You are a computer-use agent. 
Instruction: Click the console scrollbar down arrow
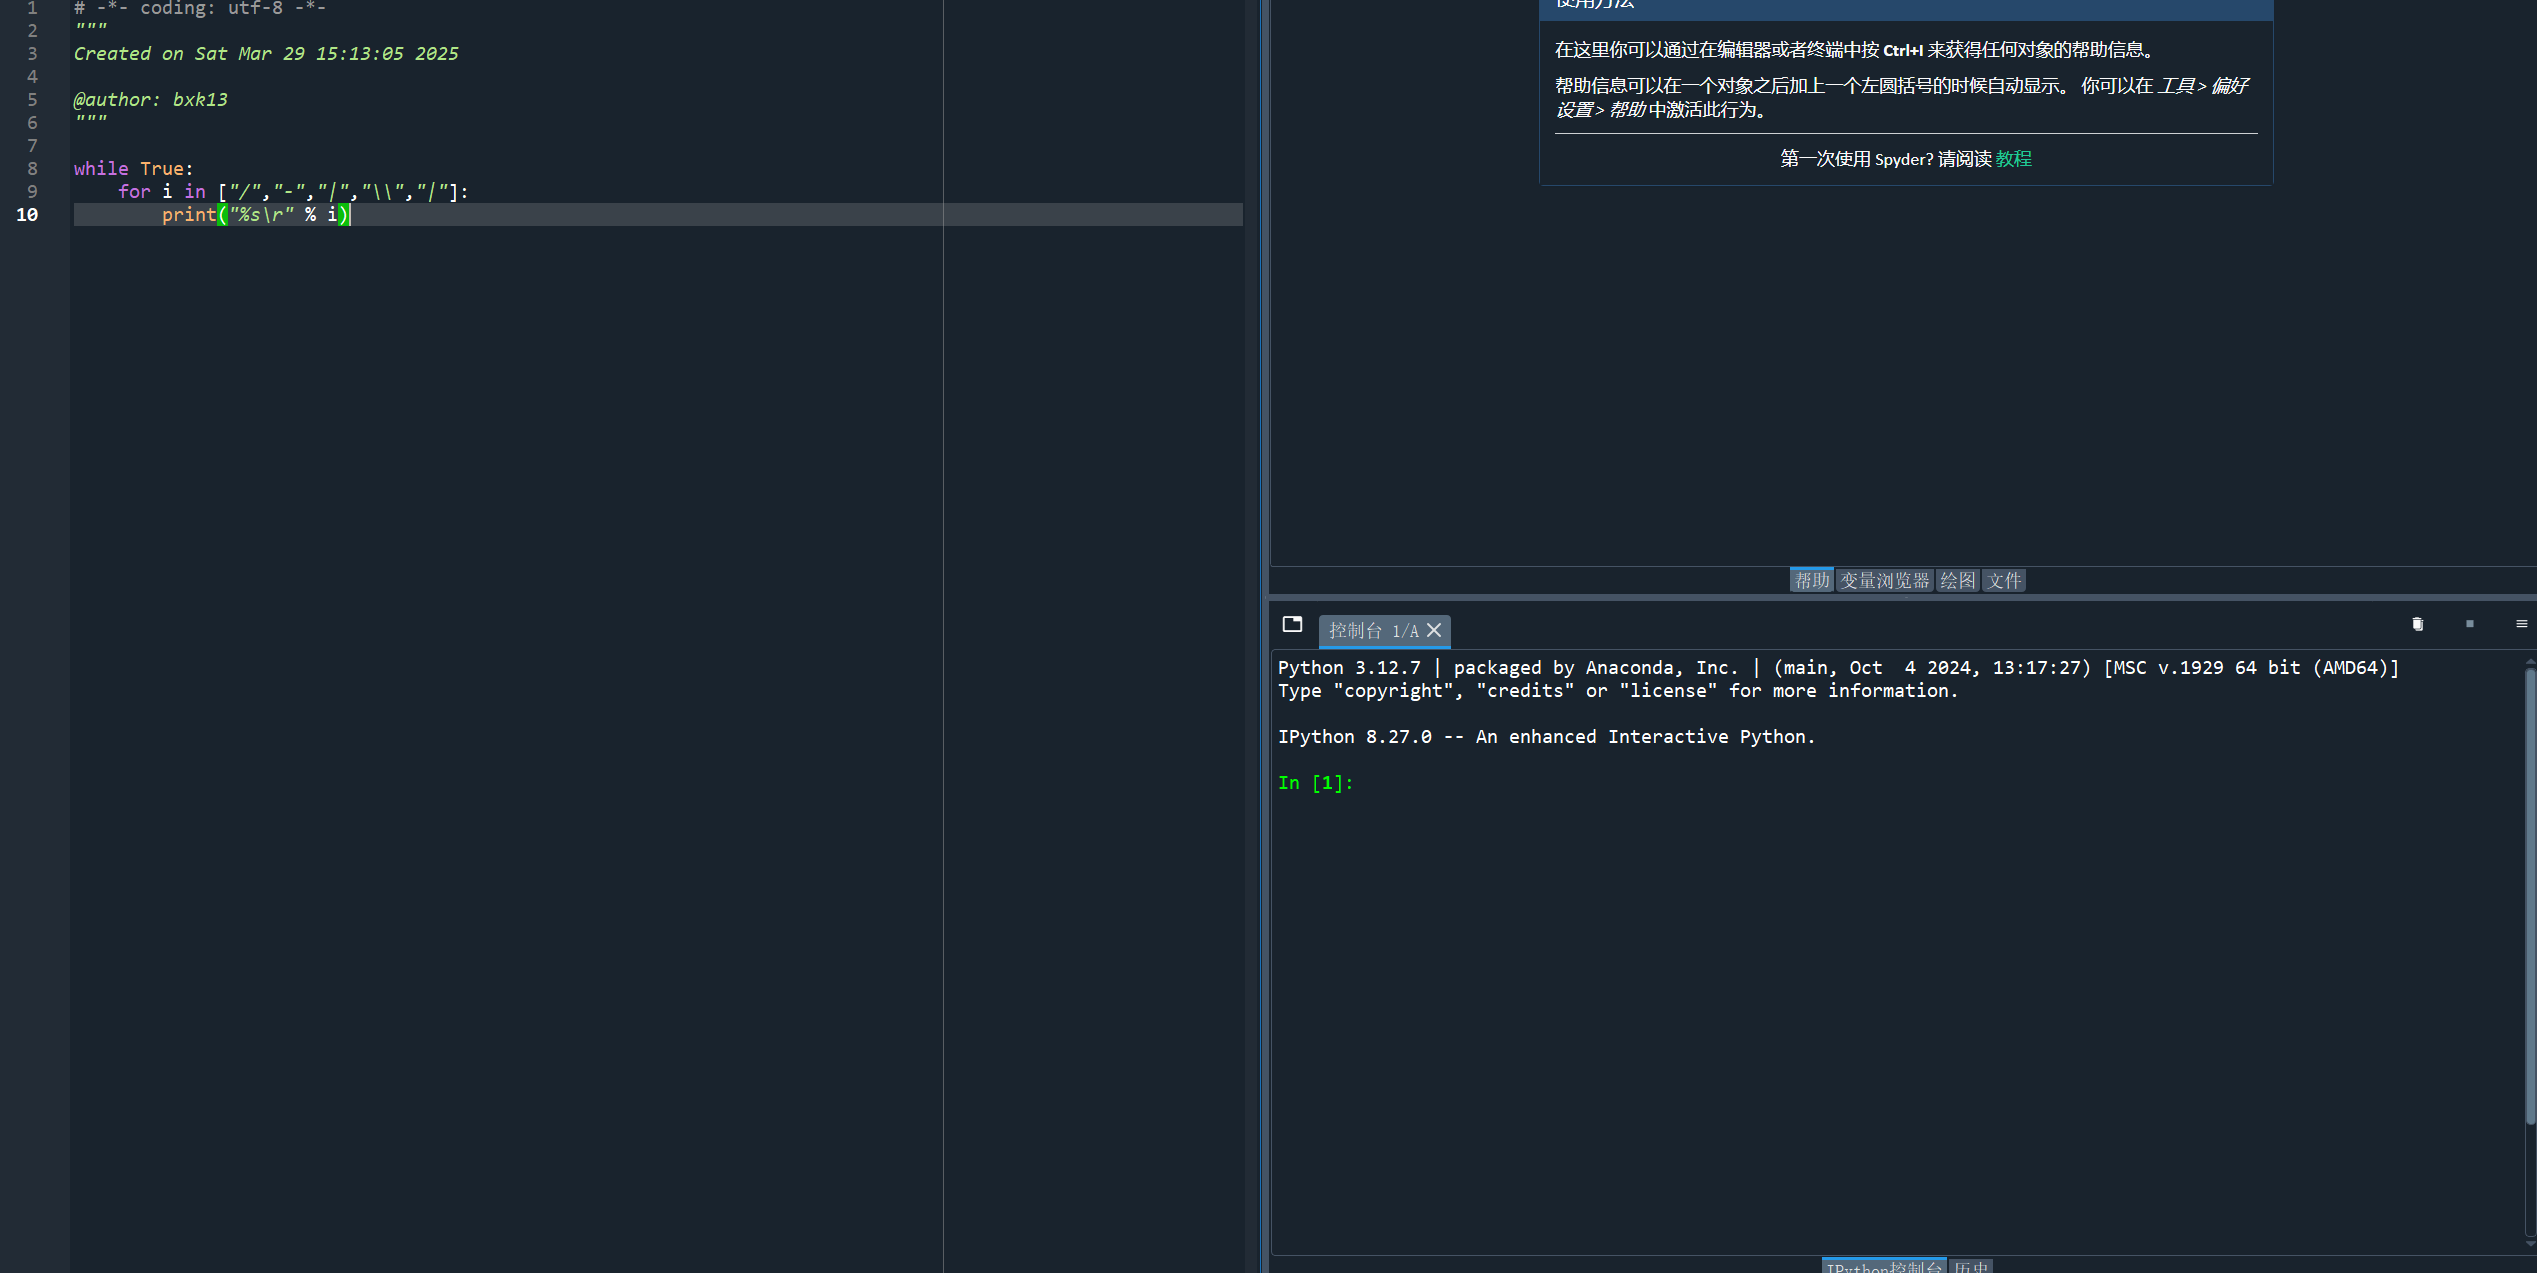tap(2530, 1244)
